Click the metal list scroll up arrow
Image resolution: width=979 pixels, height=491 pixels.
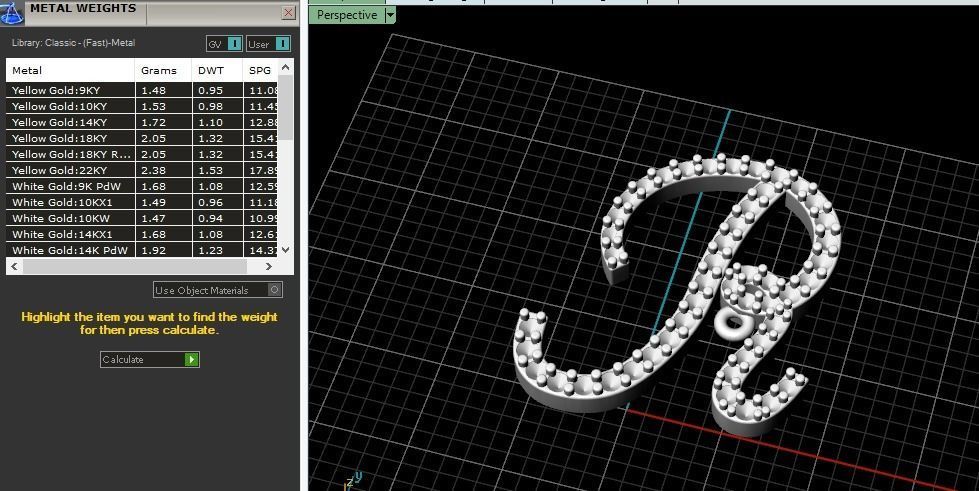[285, 67]
